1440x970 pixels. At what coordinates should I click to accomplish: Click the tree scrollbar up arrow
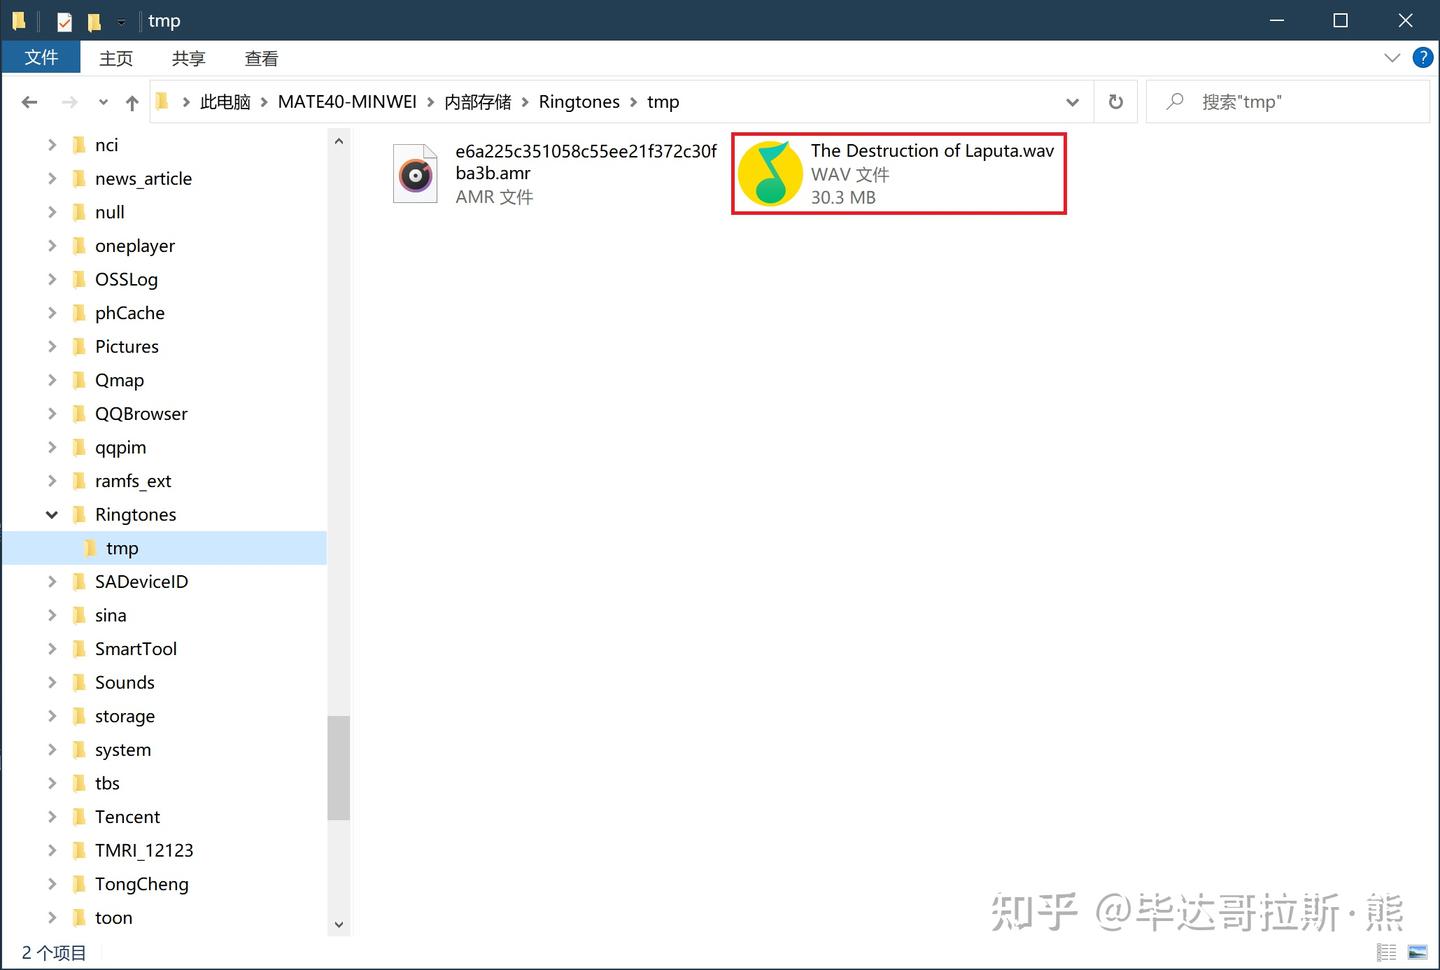[338, 142]
